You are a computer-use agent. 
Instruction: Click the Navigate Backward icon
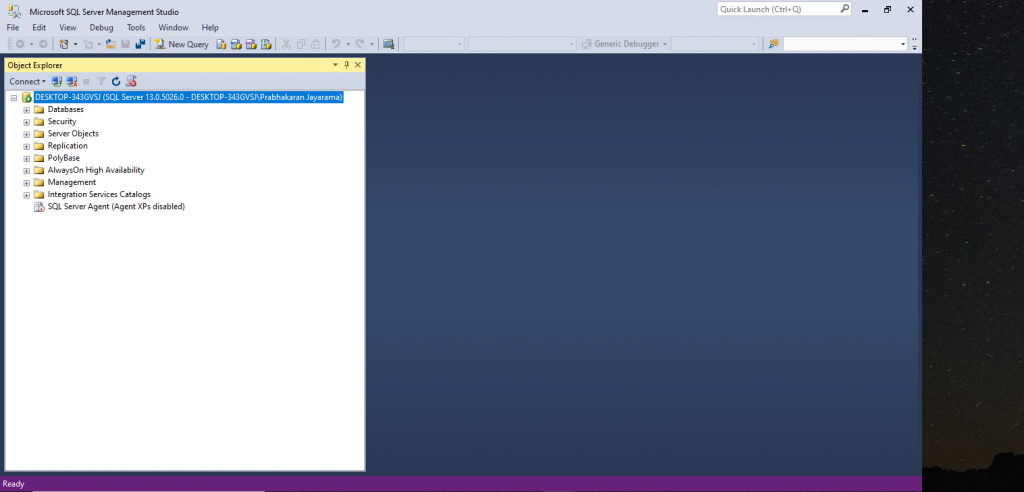pos(20,44)
